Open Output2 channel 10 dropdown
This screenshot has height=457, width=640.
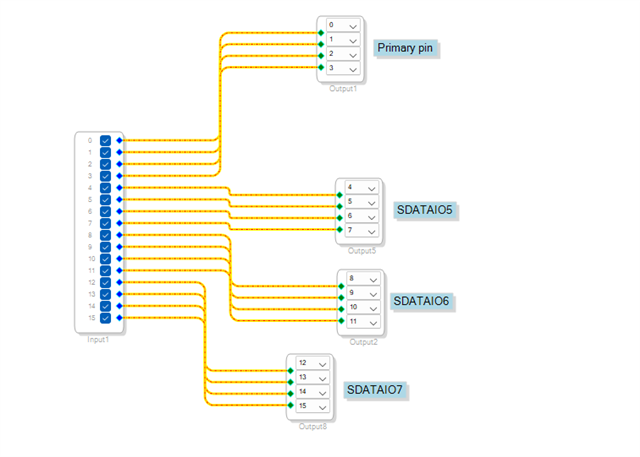[363, 307]
